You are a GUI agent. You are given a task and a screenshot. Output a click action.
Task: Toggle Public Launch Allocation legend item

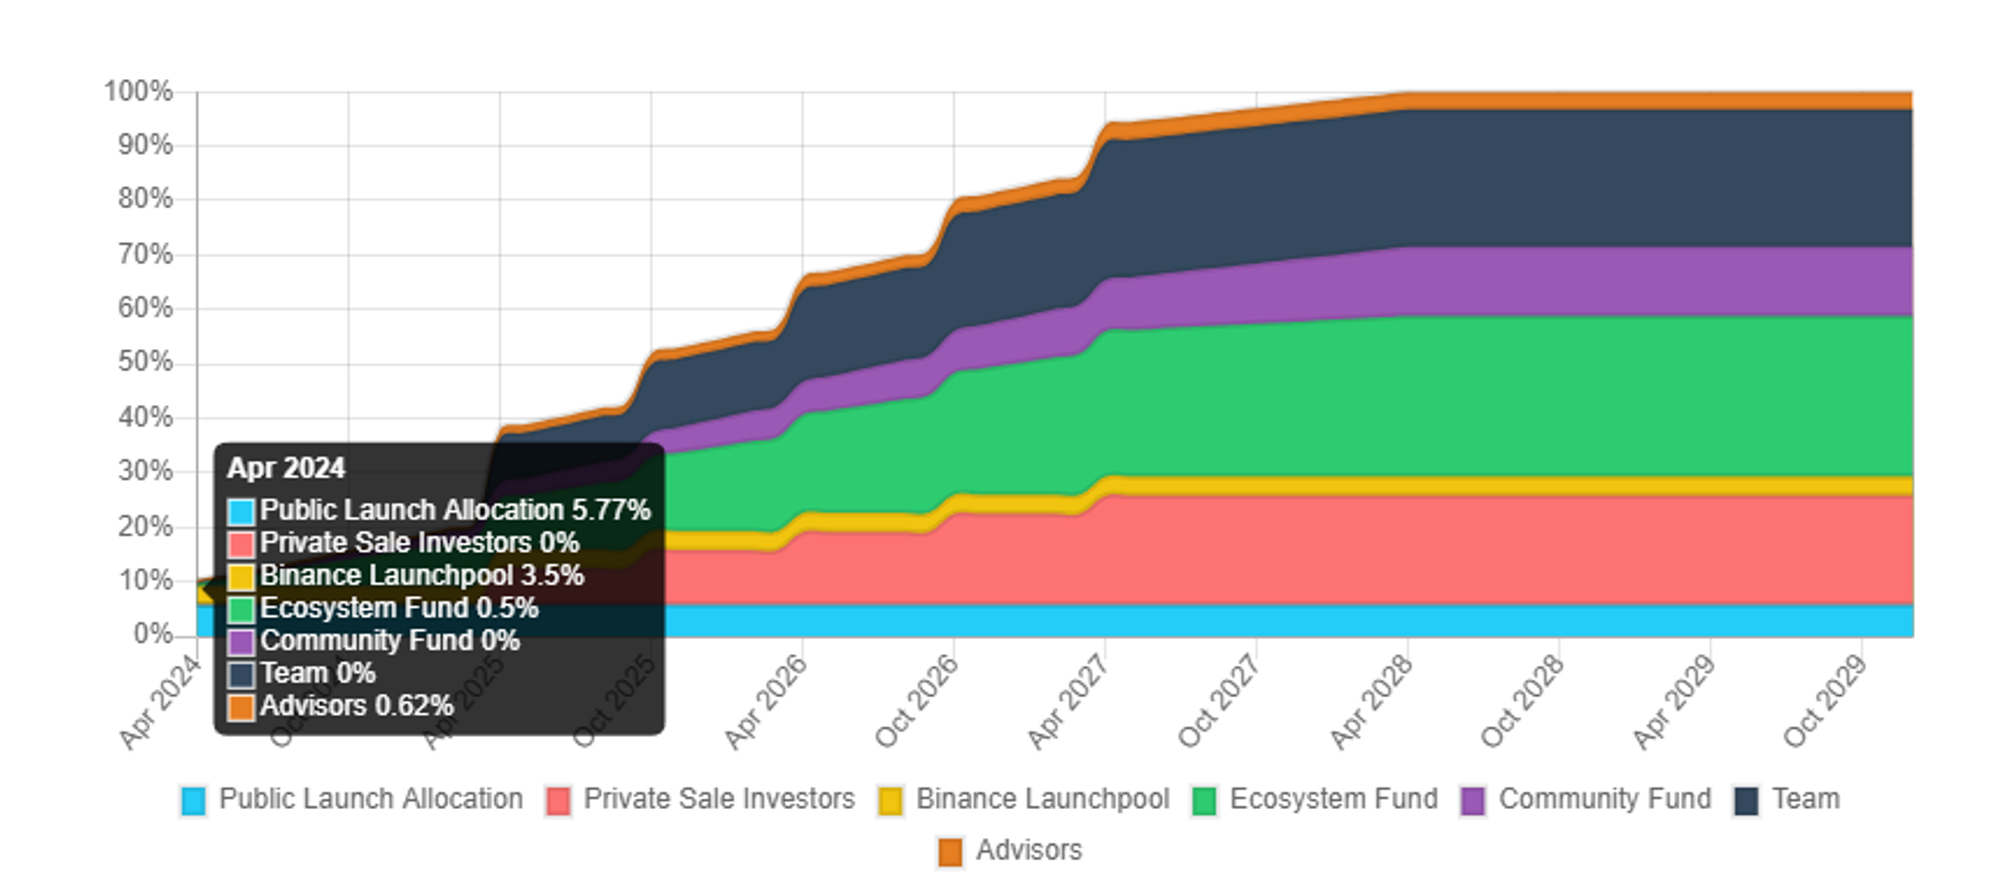tap(352, 800)
